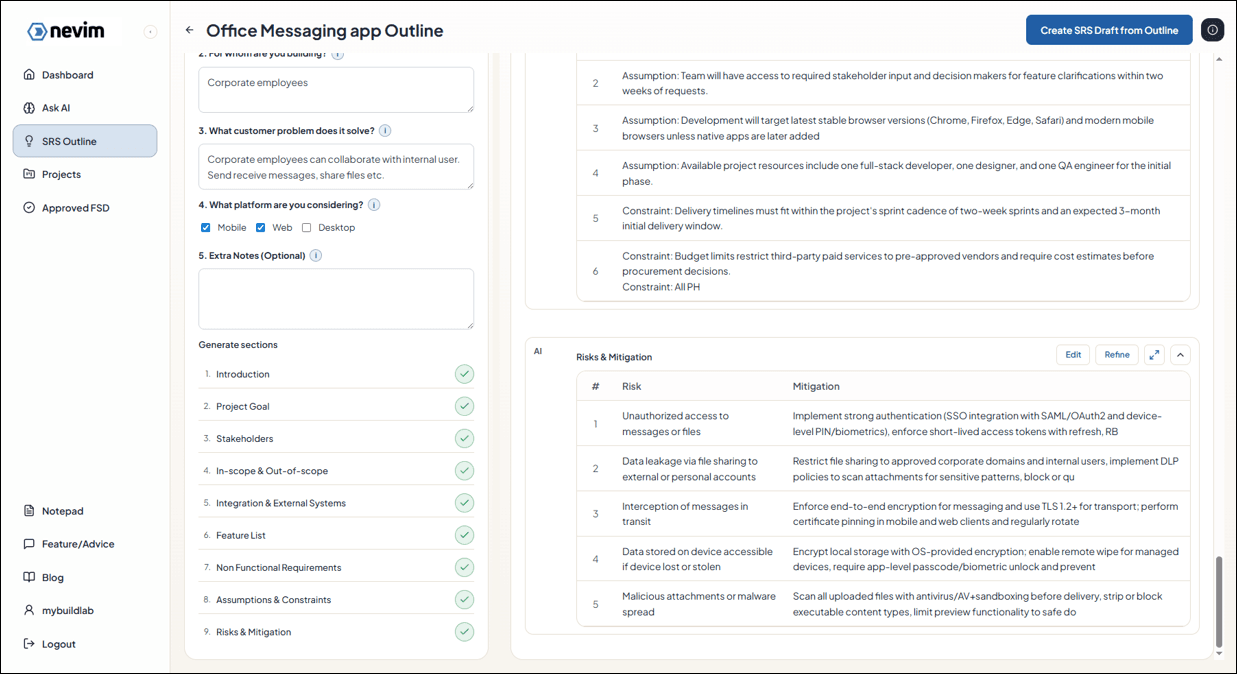Uncheck the Mobile platform checkbox

point(206,228)
